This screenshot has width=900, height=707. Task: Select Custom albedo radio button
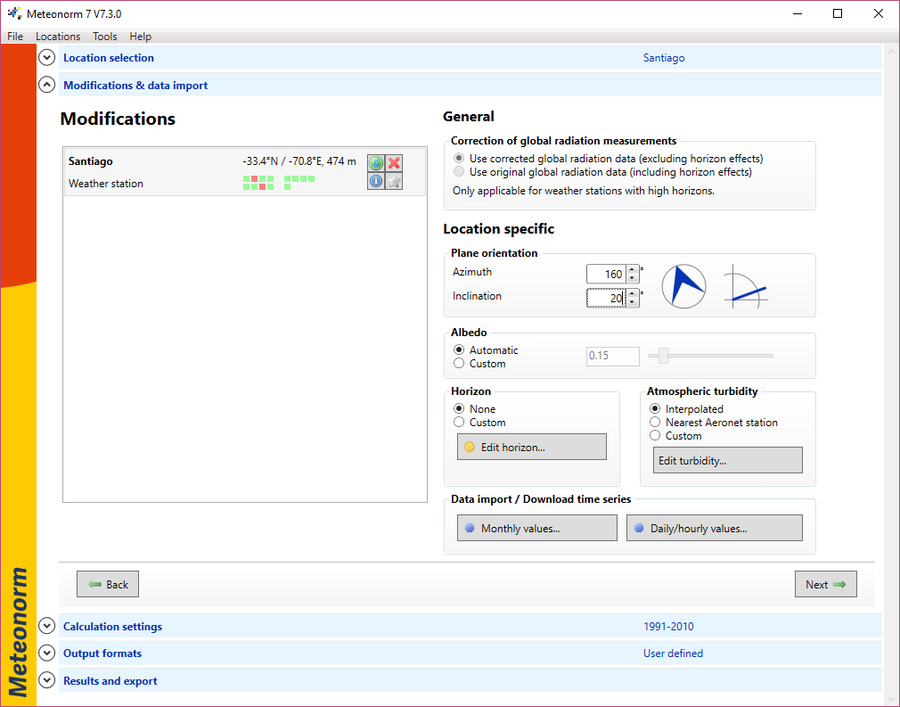(x=459, y=363)
